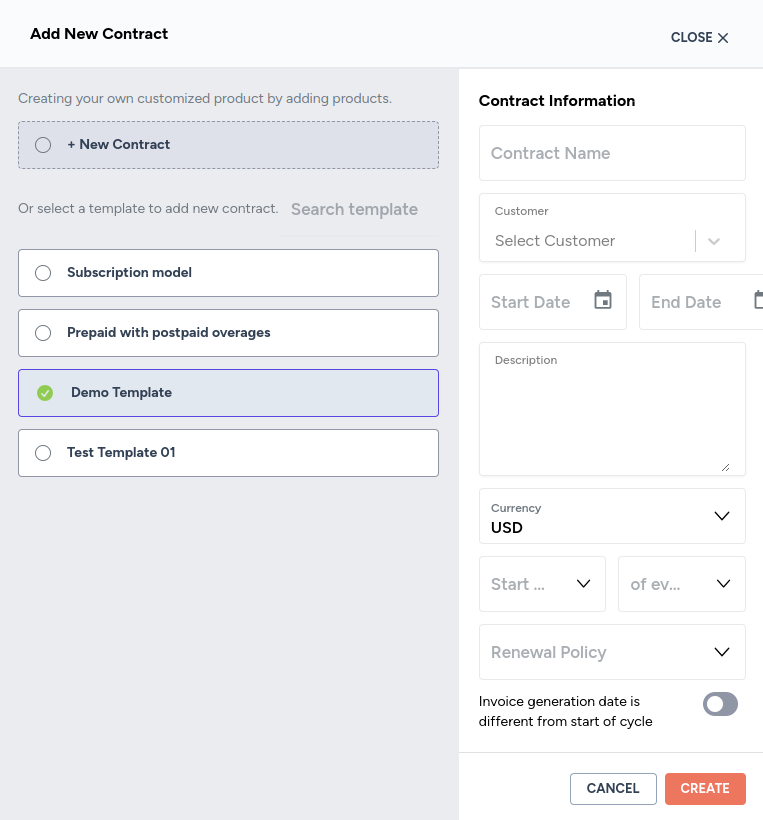Expand the billing cycle Start dropdown
763x820 pixels.
point(542,584)
